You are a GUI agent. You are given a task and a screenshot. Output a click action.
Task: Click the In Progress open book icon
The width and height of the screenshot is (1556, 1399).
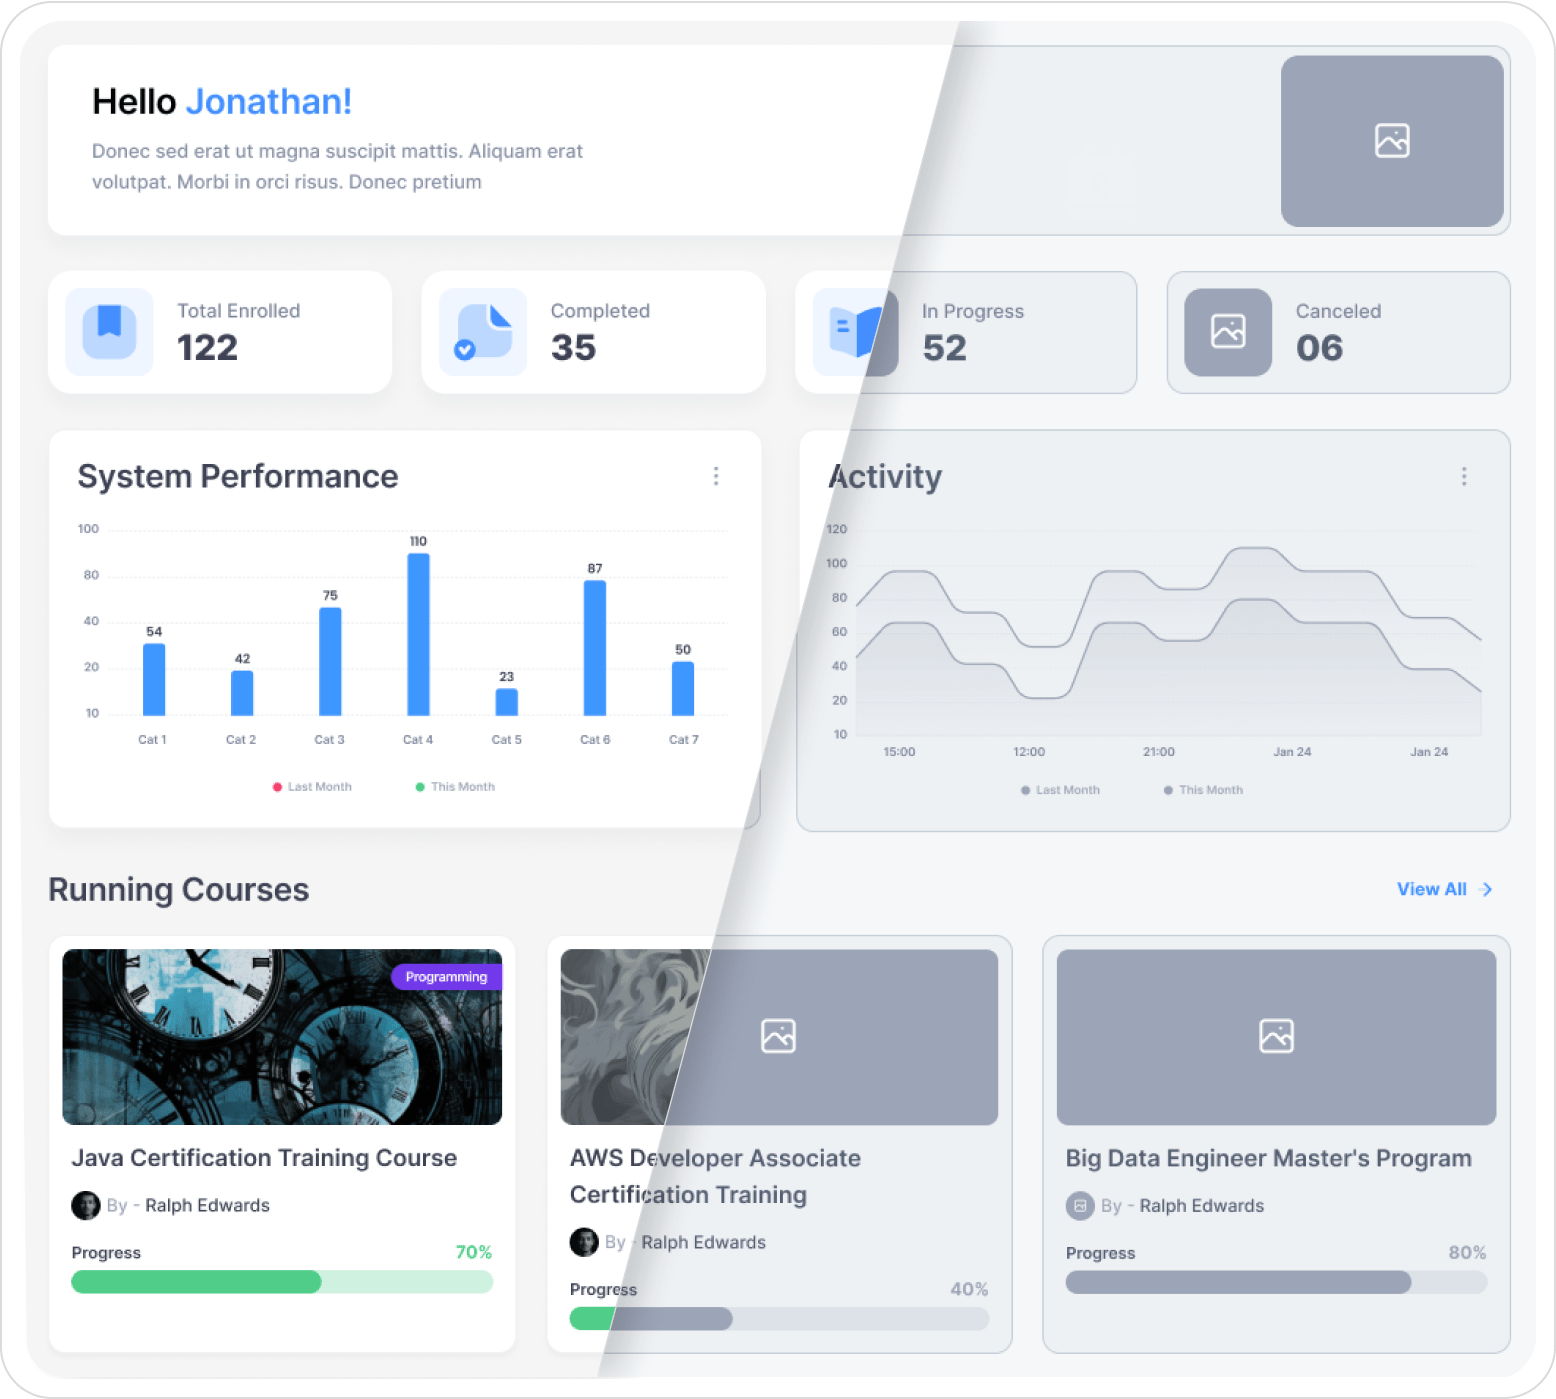coord(855,332)
